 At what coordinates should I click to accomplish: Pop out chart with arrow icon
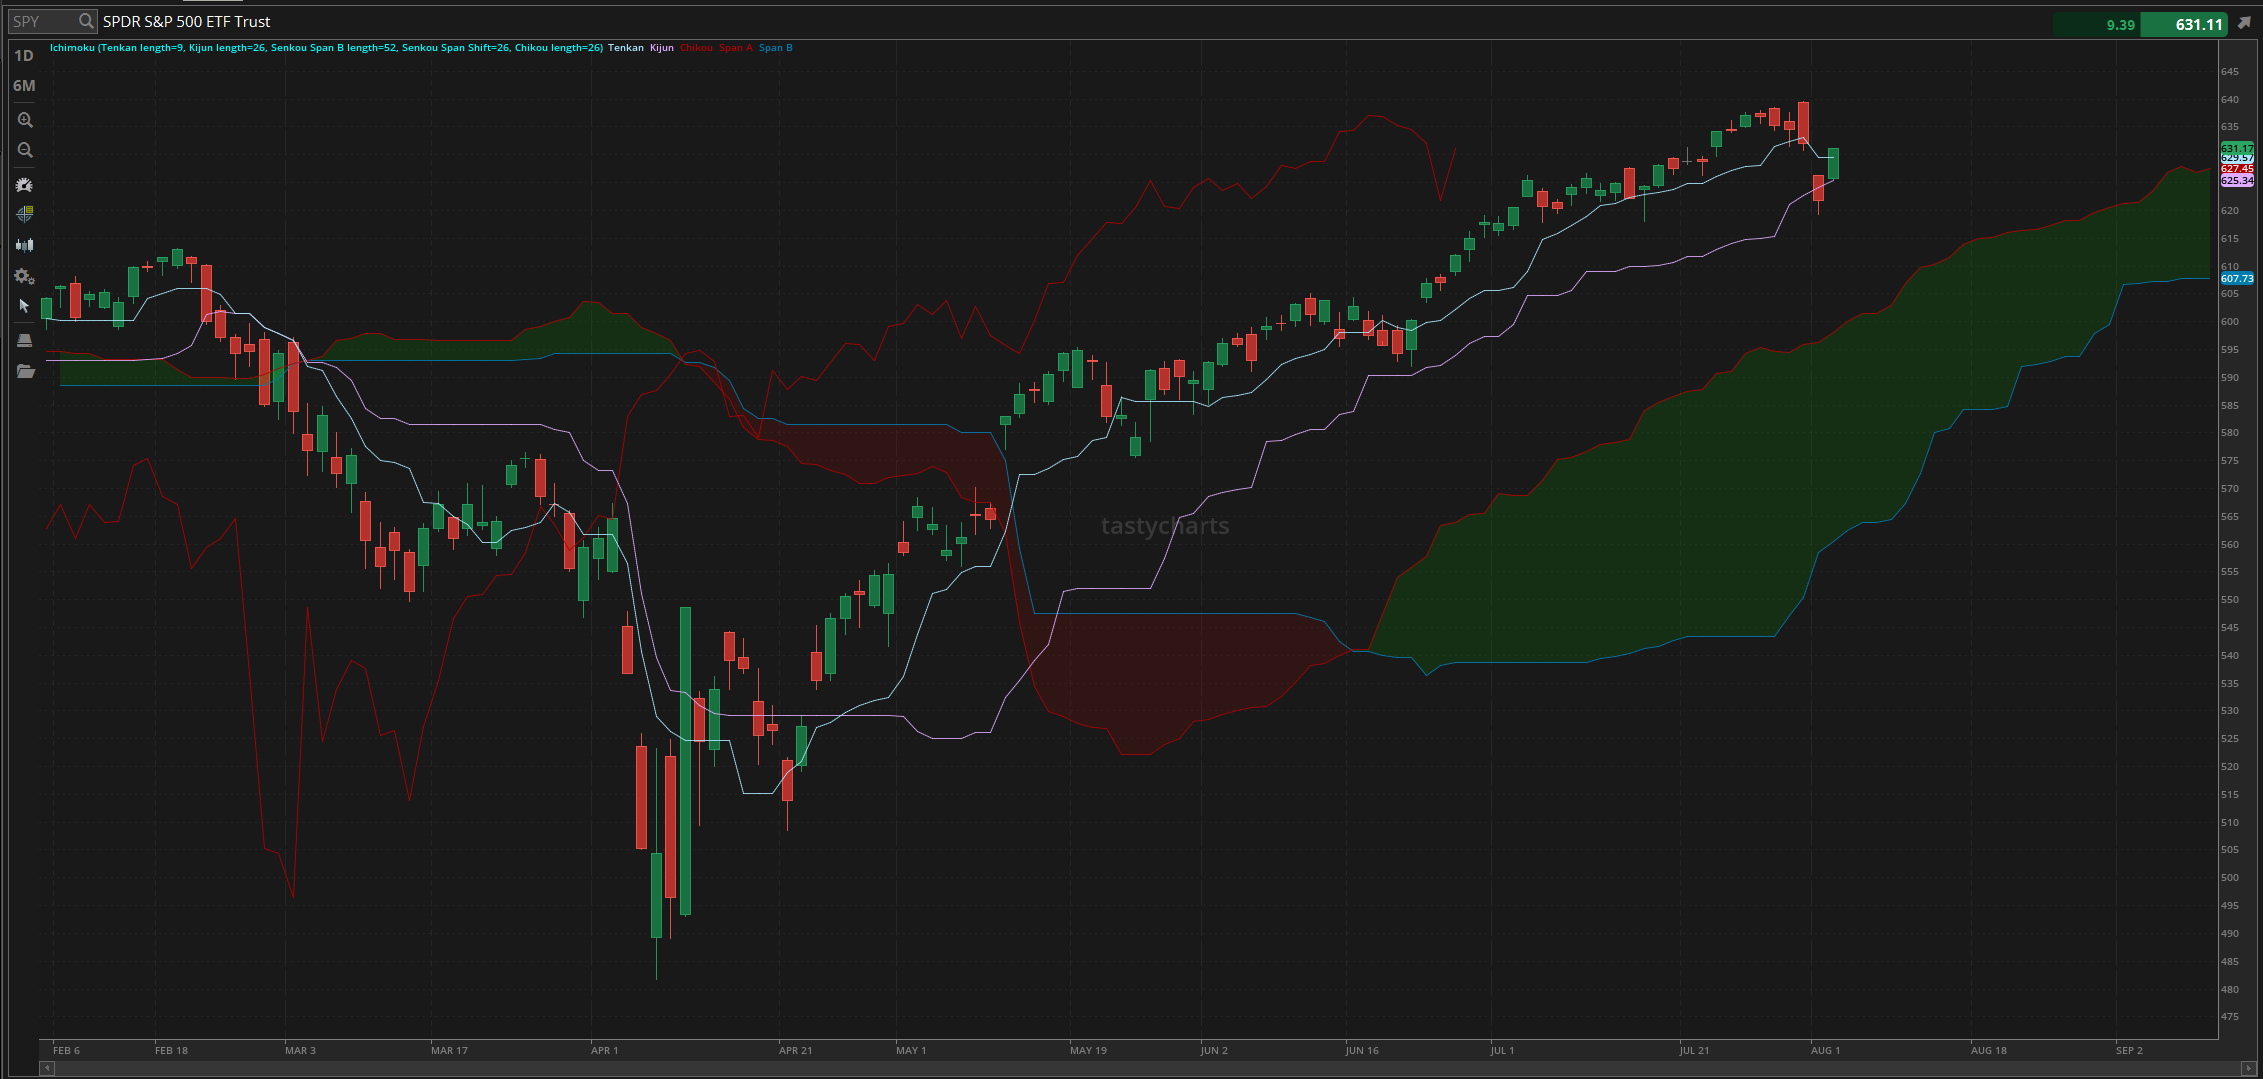(2244, 23)
